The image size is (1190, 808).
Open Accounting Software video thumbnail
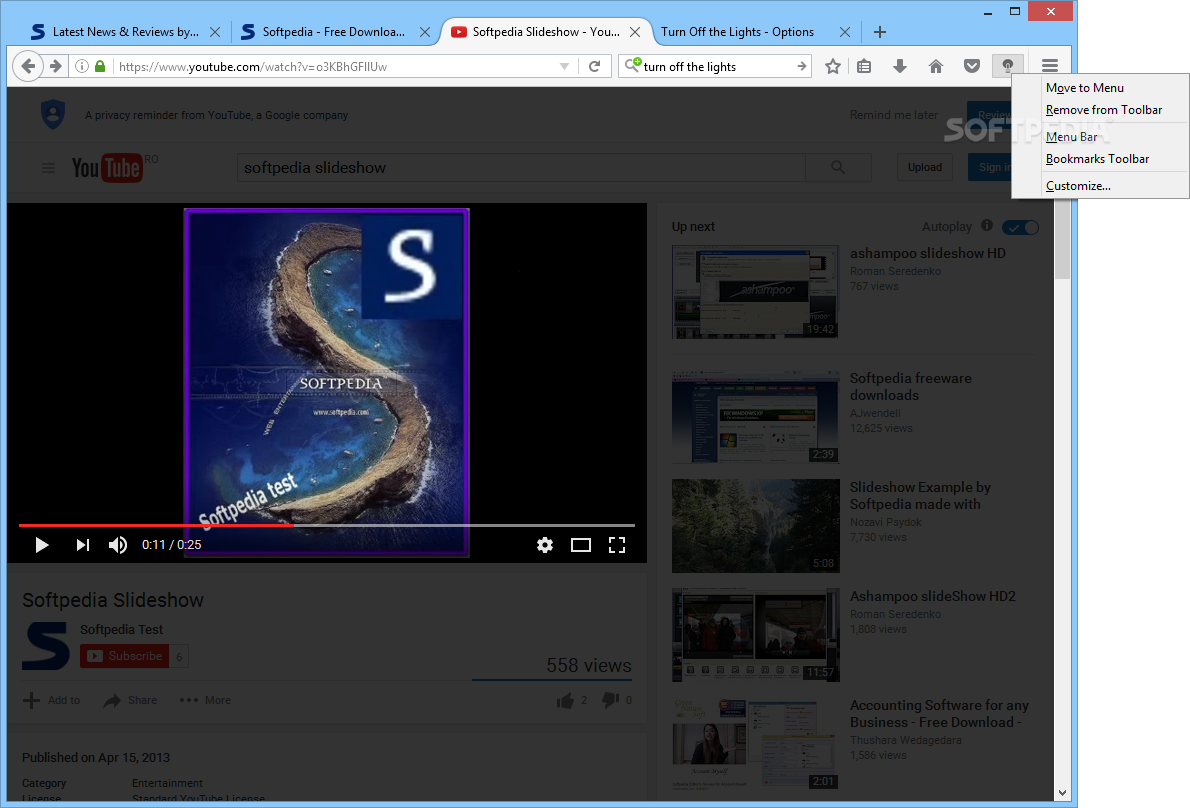tap(755, 744)
